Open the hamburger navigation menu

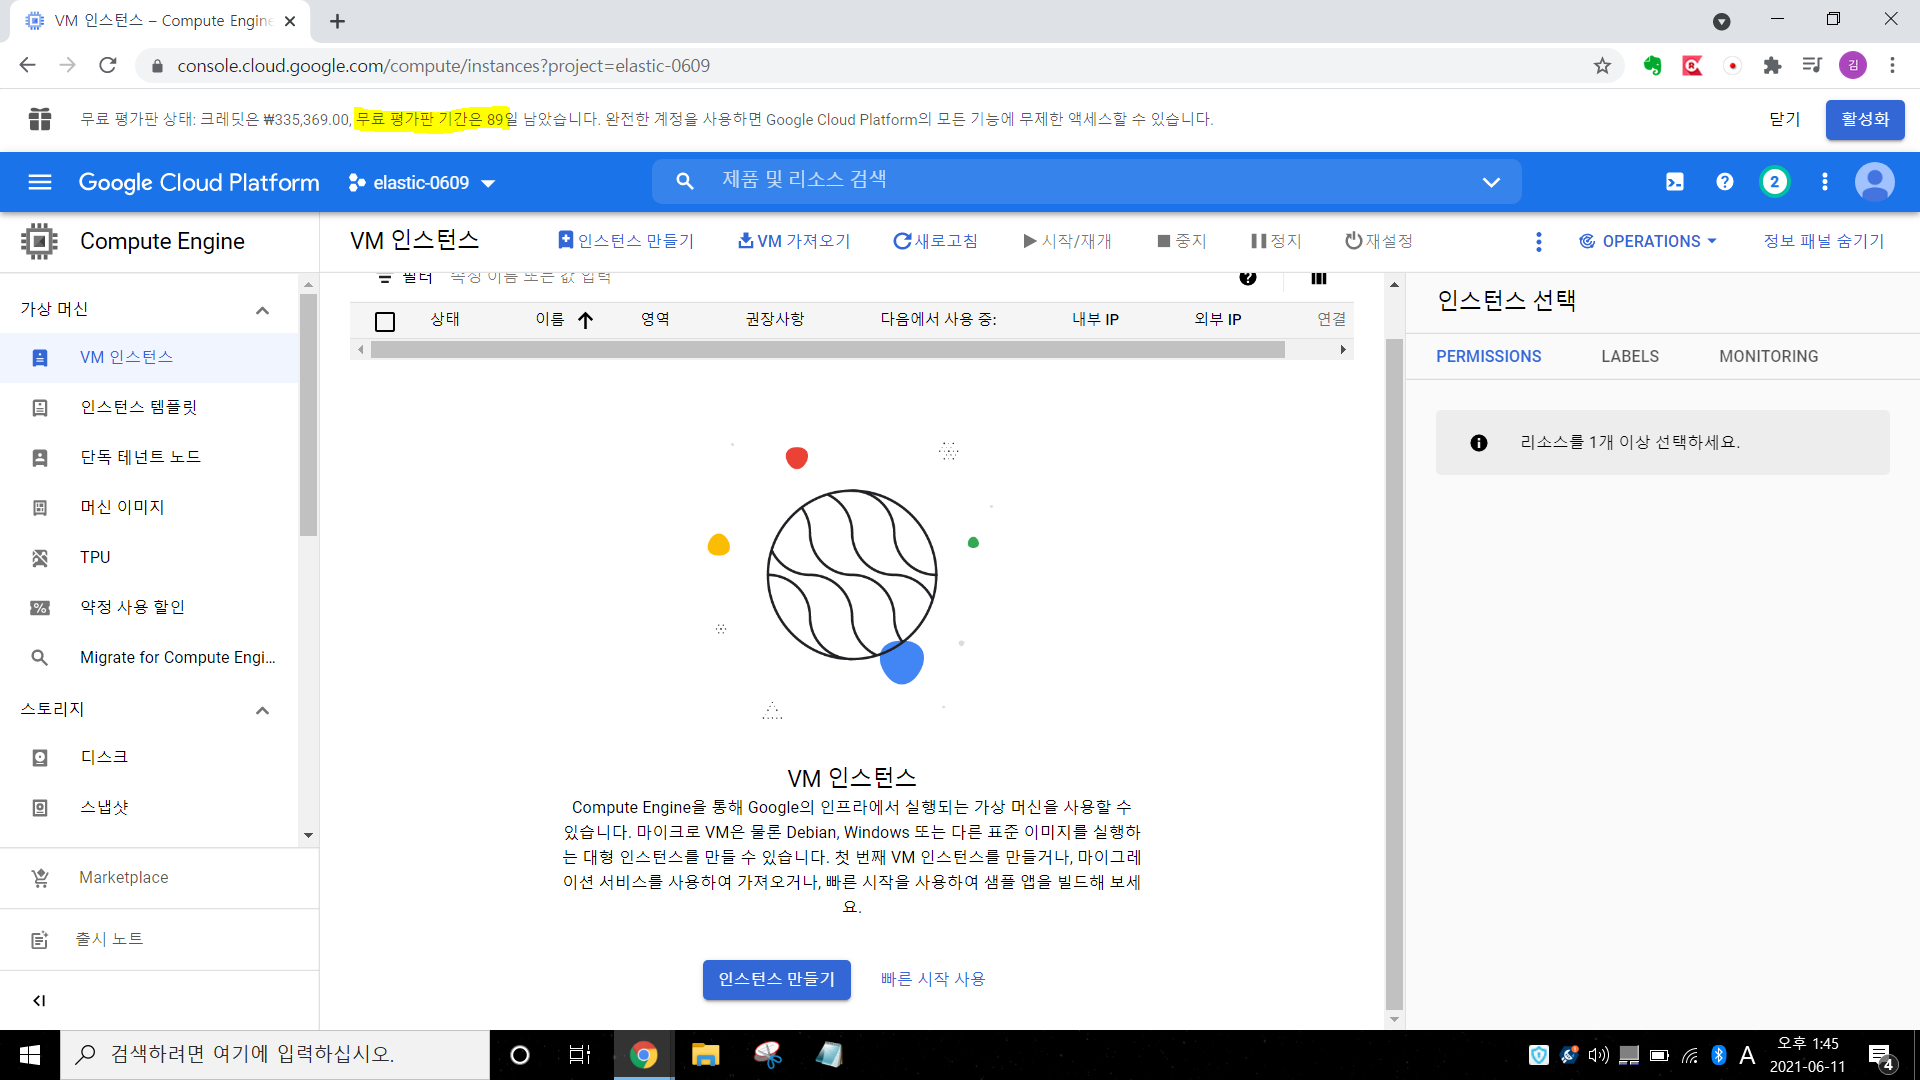tap(40, 182)
